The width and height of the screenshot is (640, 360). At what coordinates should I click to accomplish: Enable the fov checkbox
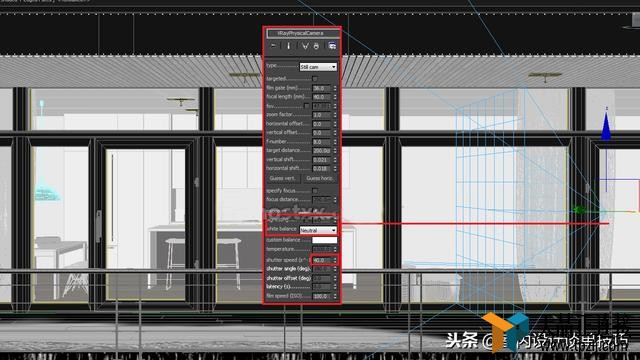(x=306, y=106)
